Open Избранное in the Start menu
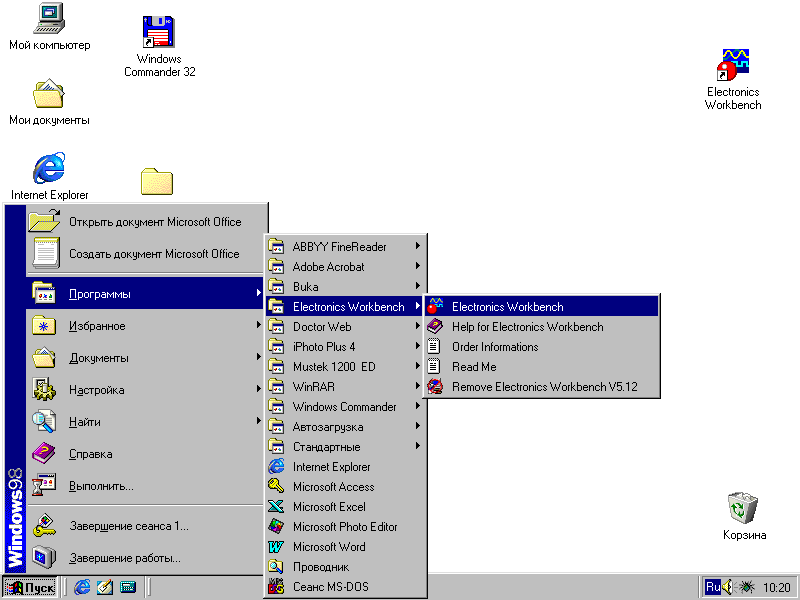 (x=144, y=326)
